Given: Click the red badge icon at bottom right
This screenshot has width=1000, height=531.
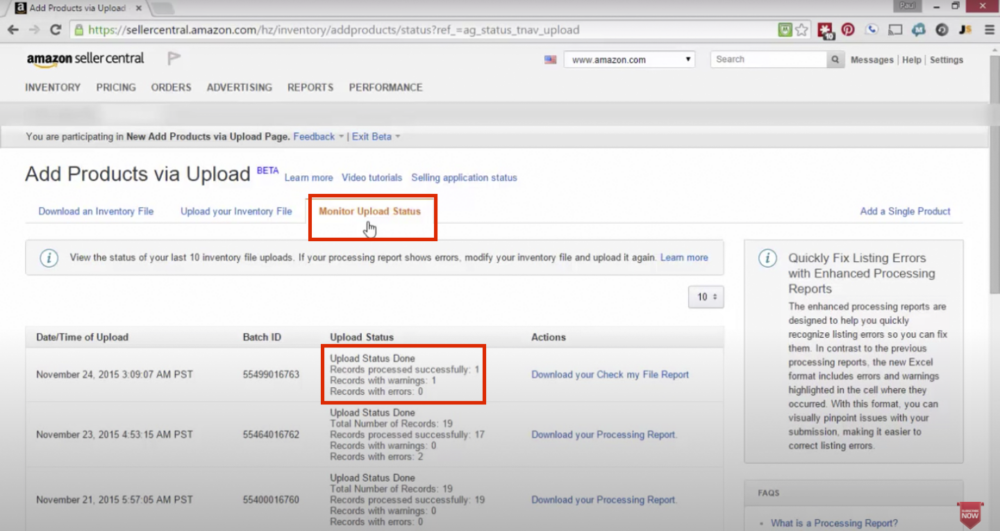Looking at the screenshot, I should pyautogui.click(x=970, y=514).
